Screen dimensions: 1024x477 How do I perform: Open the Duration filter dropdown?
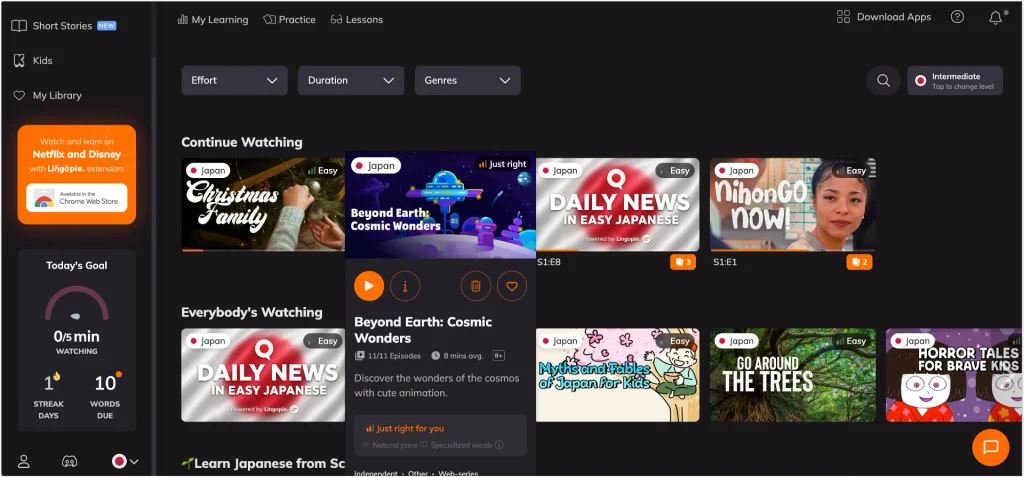(x=351, y=80)
